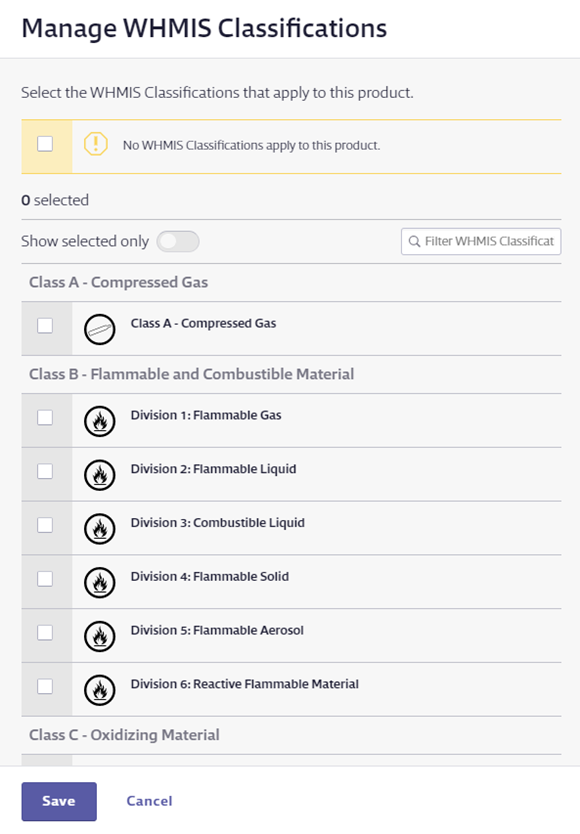Viewport: 580px width, 834px height.
Task: Click the Reactive Flammable Material flame icon
Action: [x=100, y=690]
